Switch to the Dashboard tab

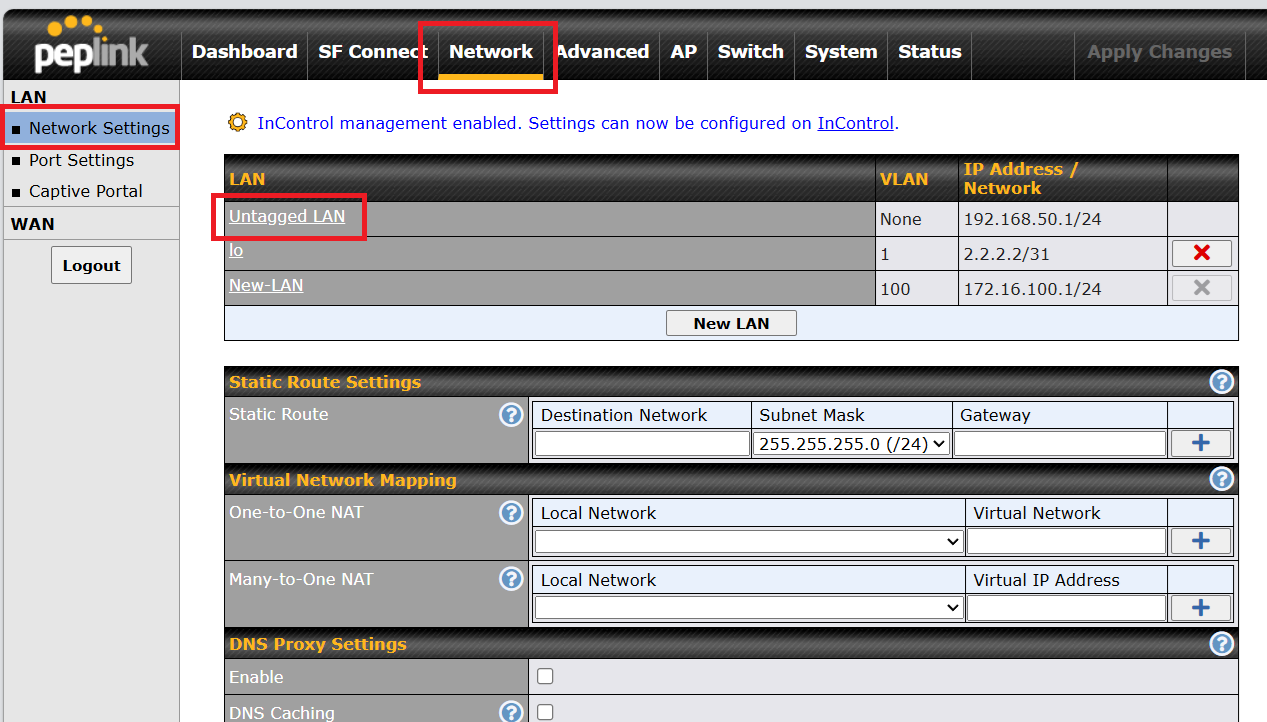point(244,52)
